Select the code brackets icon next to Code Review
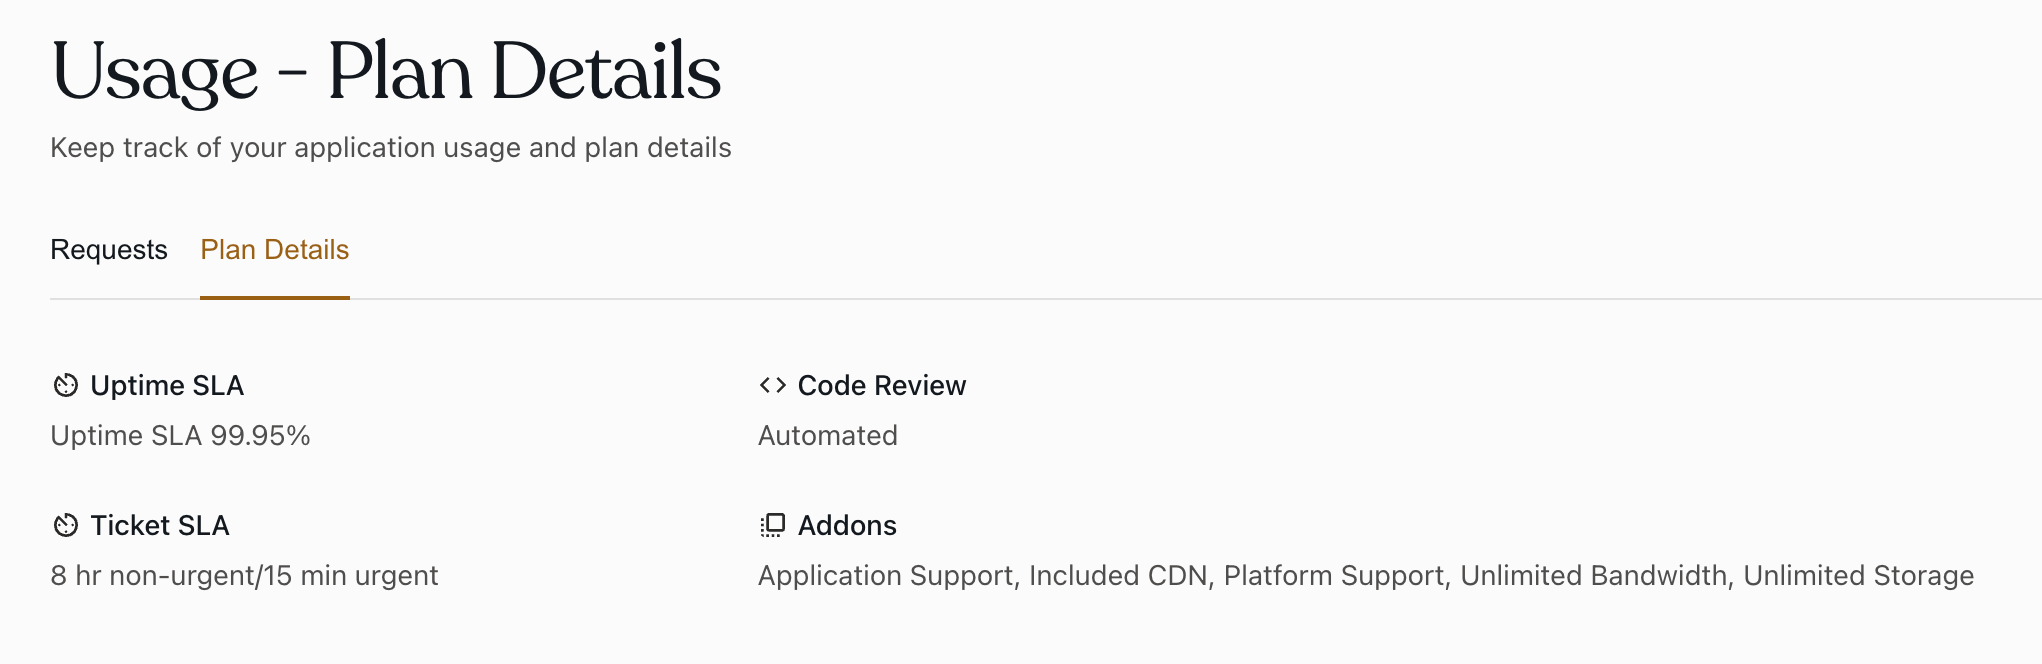Image resolution: width=2042 pixels, height=664 pixels. pos(771,385)
